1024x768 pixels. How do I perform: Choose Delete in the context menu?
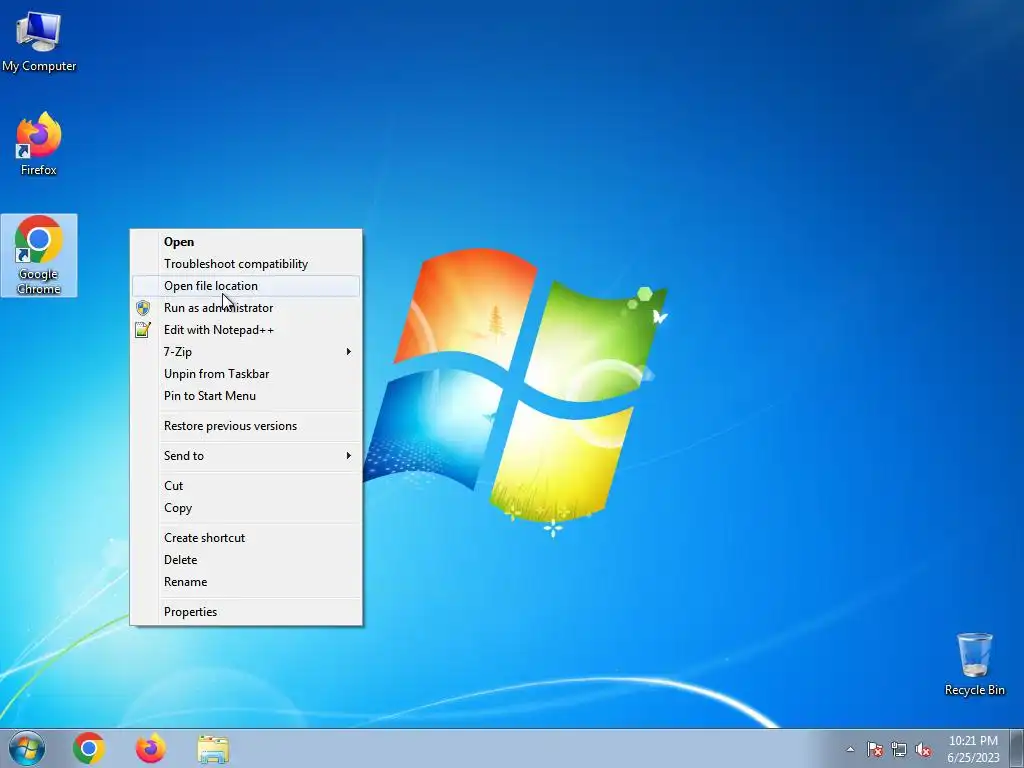coord(246,560)
